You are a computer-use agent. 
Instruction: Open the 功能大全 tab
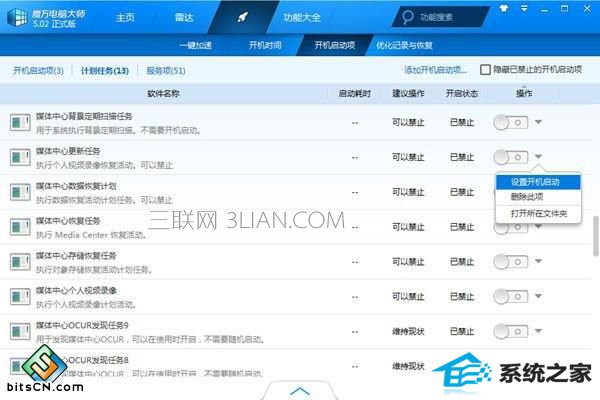(x=302, y=18)
